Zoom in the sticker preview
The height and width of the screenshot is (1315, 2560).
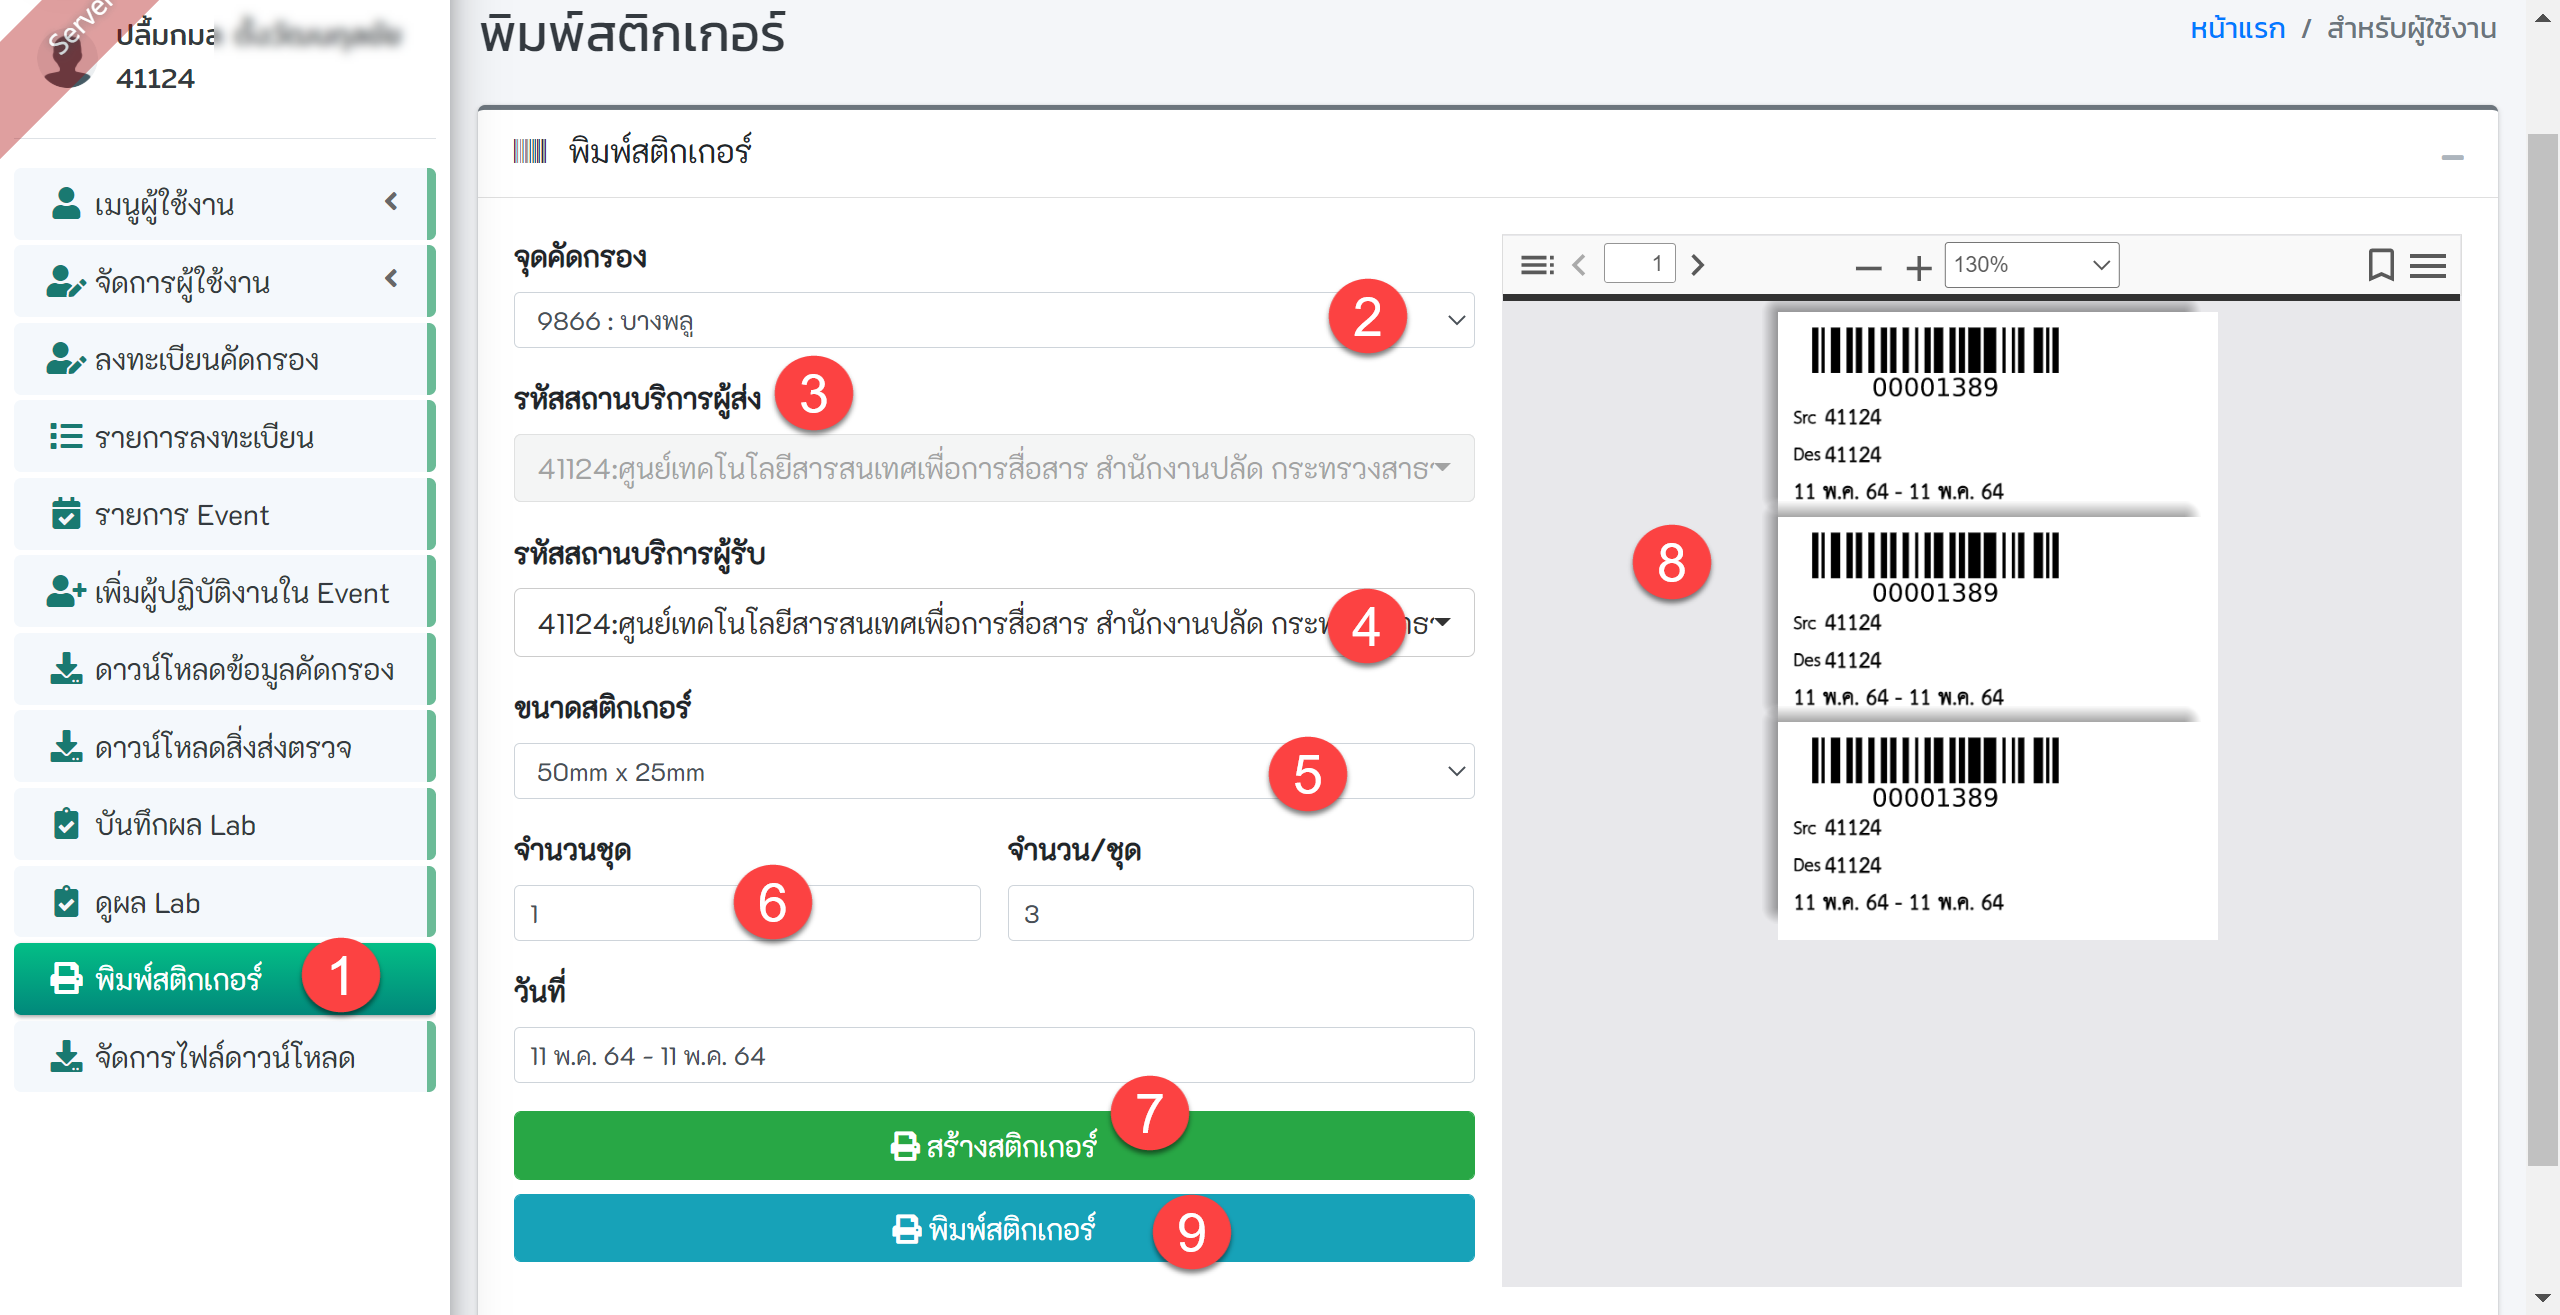pos(1918,267)
